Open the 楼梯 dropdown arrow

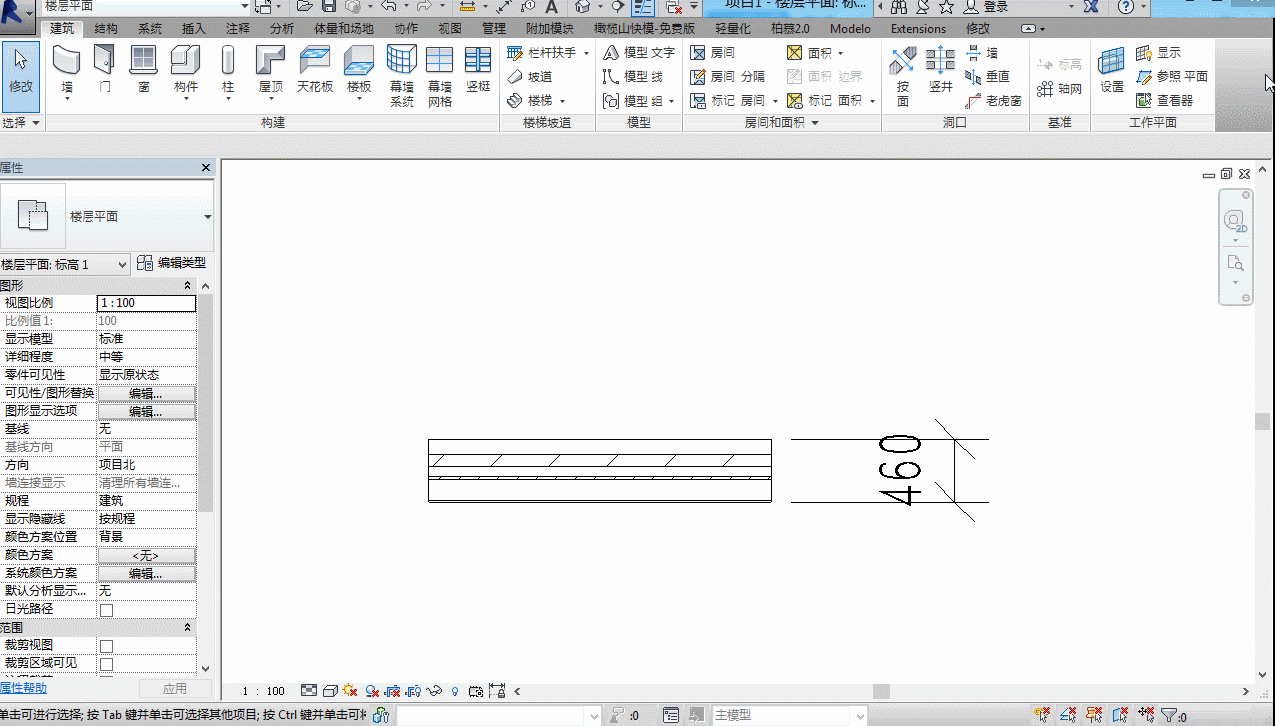(x=562, y=101)
